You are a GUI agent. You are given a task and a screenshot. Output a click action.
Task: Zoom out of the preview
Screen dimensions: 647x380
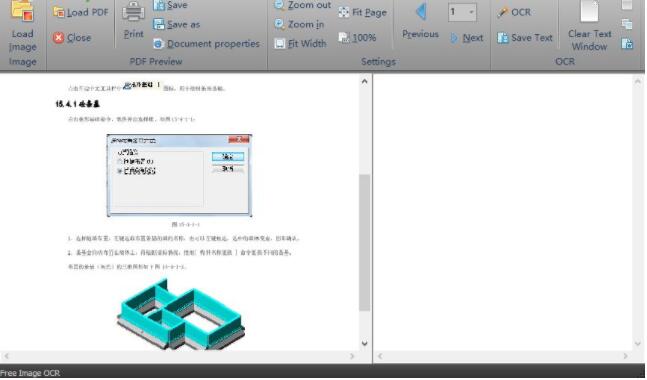[x=302, y=5]
